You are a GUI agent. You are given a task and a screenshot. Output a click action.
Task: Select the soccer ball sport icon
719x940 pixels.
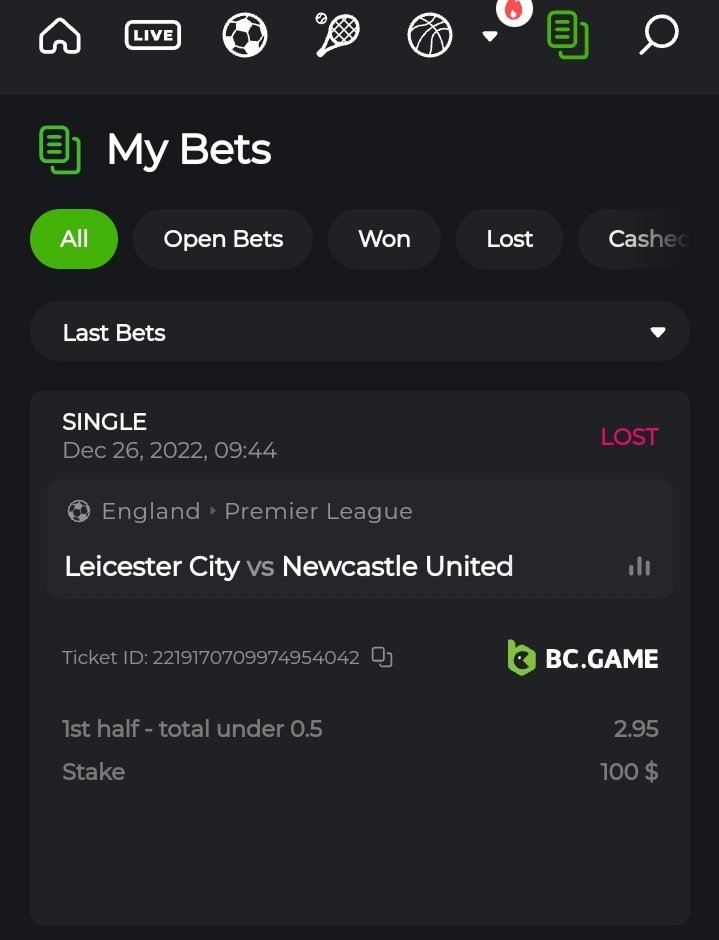[245, 36]
